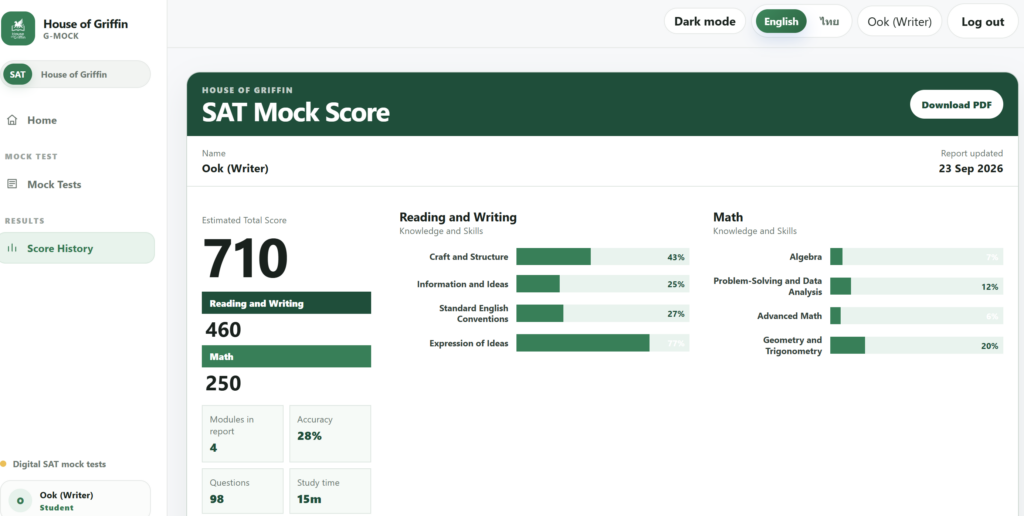Click the total score 710
Image resolution: width=1024 pixels, height=516 pixels.
246,259
